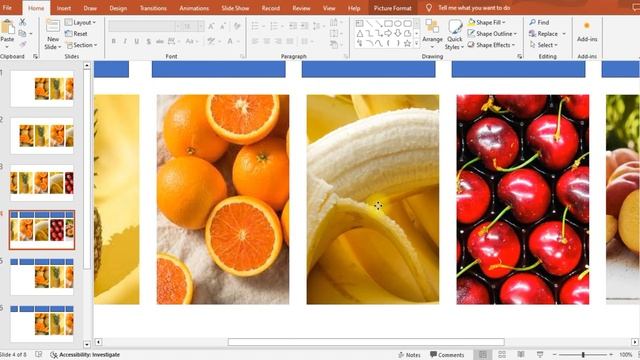Screen dimensions: 640x360
Task: Open the File tab
Action: tap(7, 8)
